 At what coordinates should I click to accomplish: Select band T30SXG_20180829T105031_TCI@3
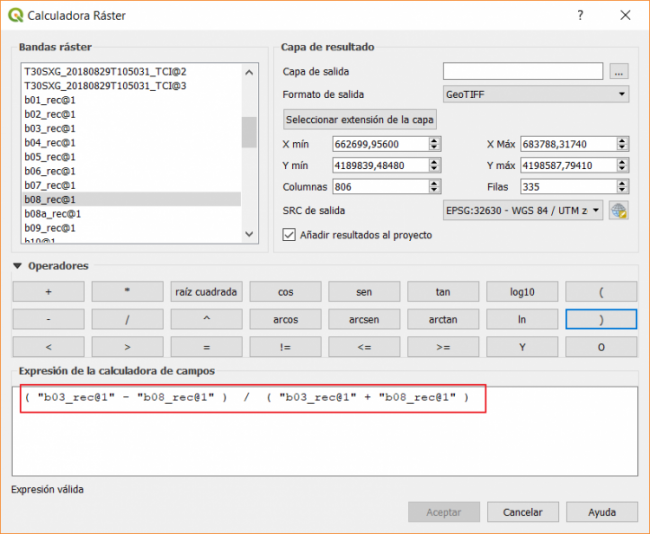pos(131,86)
